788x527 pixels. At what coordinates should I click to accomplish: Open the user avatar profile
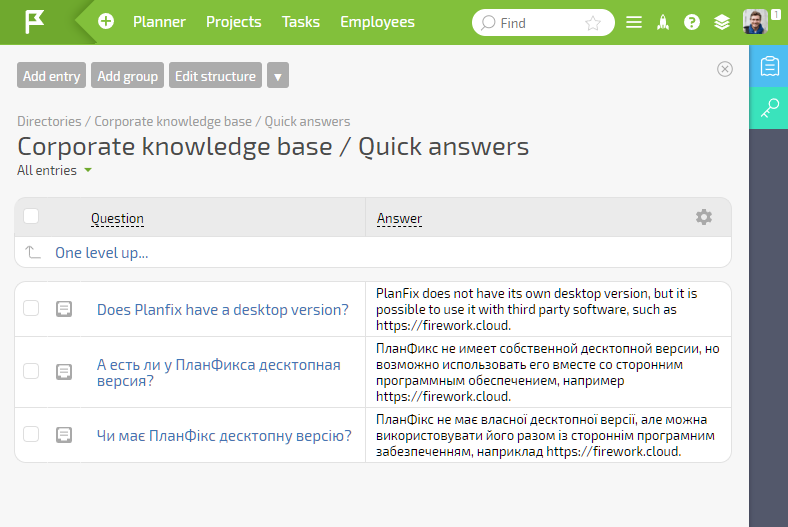755,22
